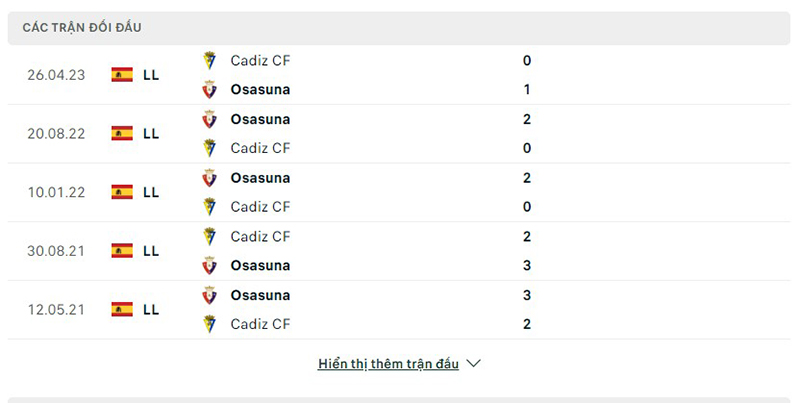Click Spain flag in 20.08.22 row
Viewport: 800px width, 403px height.
click(122, 133)
